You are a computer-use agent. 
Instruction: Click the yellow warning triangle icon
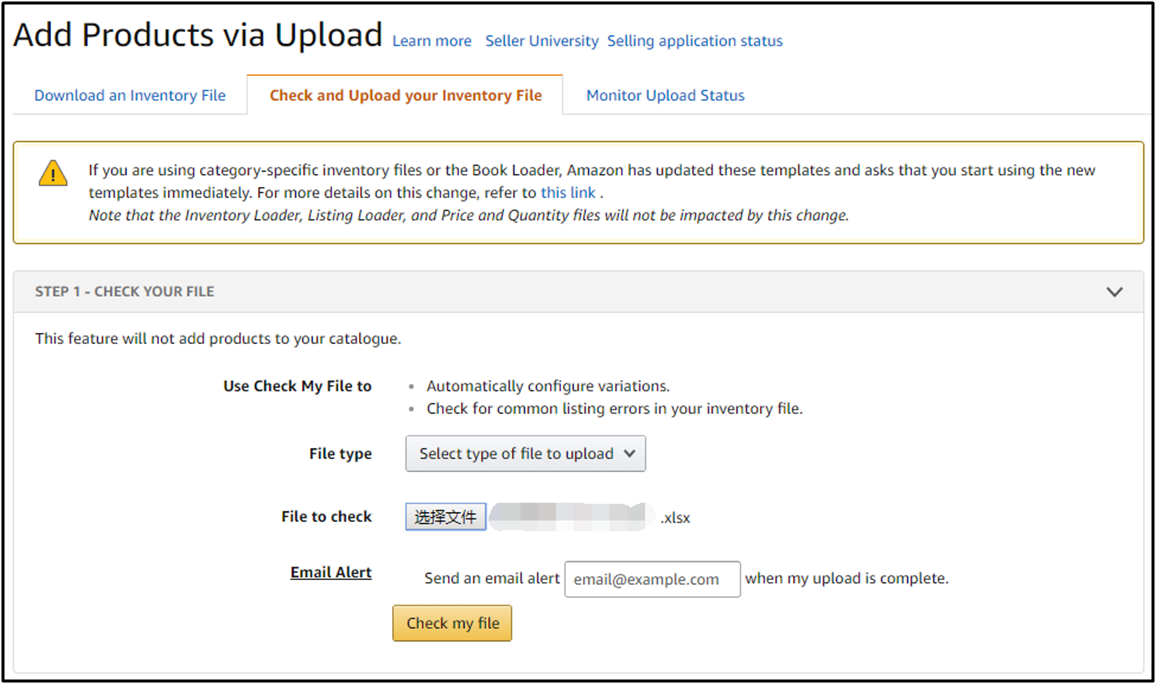click(x=53, y=173)
